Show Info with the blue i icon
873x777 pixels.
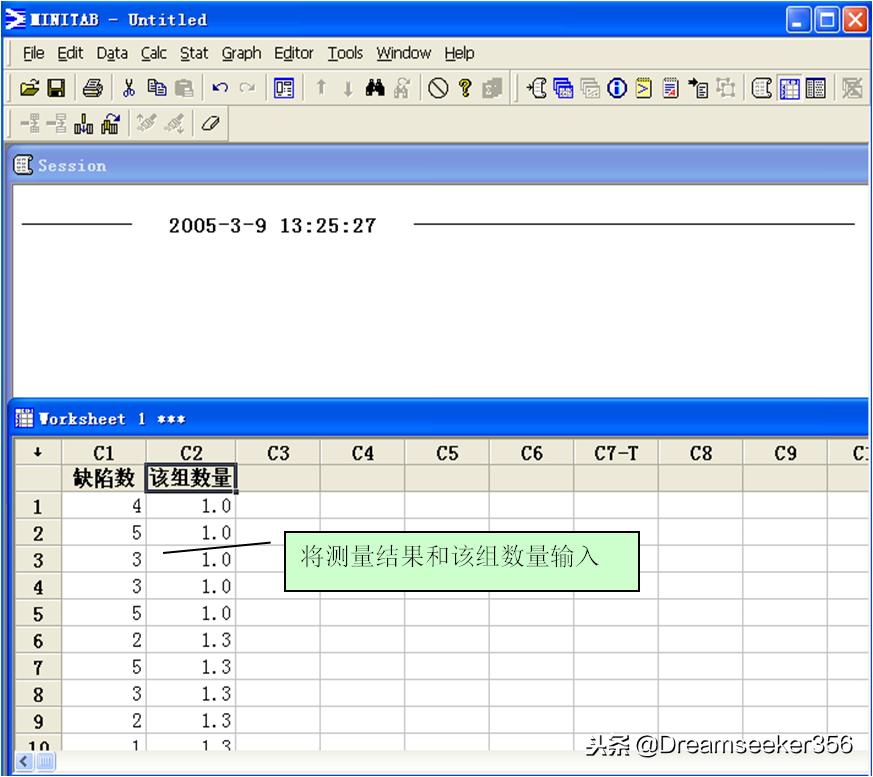tap(617, 88)
